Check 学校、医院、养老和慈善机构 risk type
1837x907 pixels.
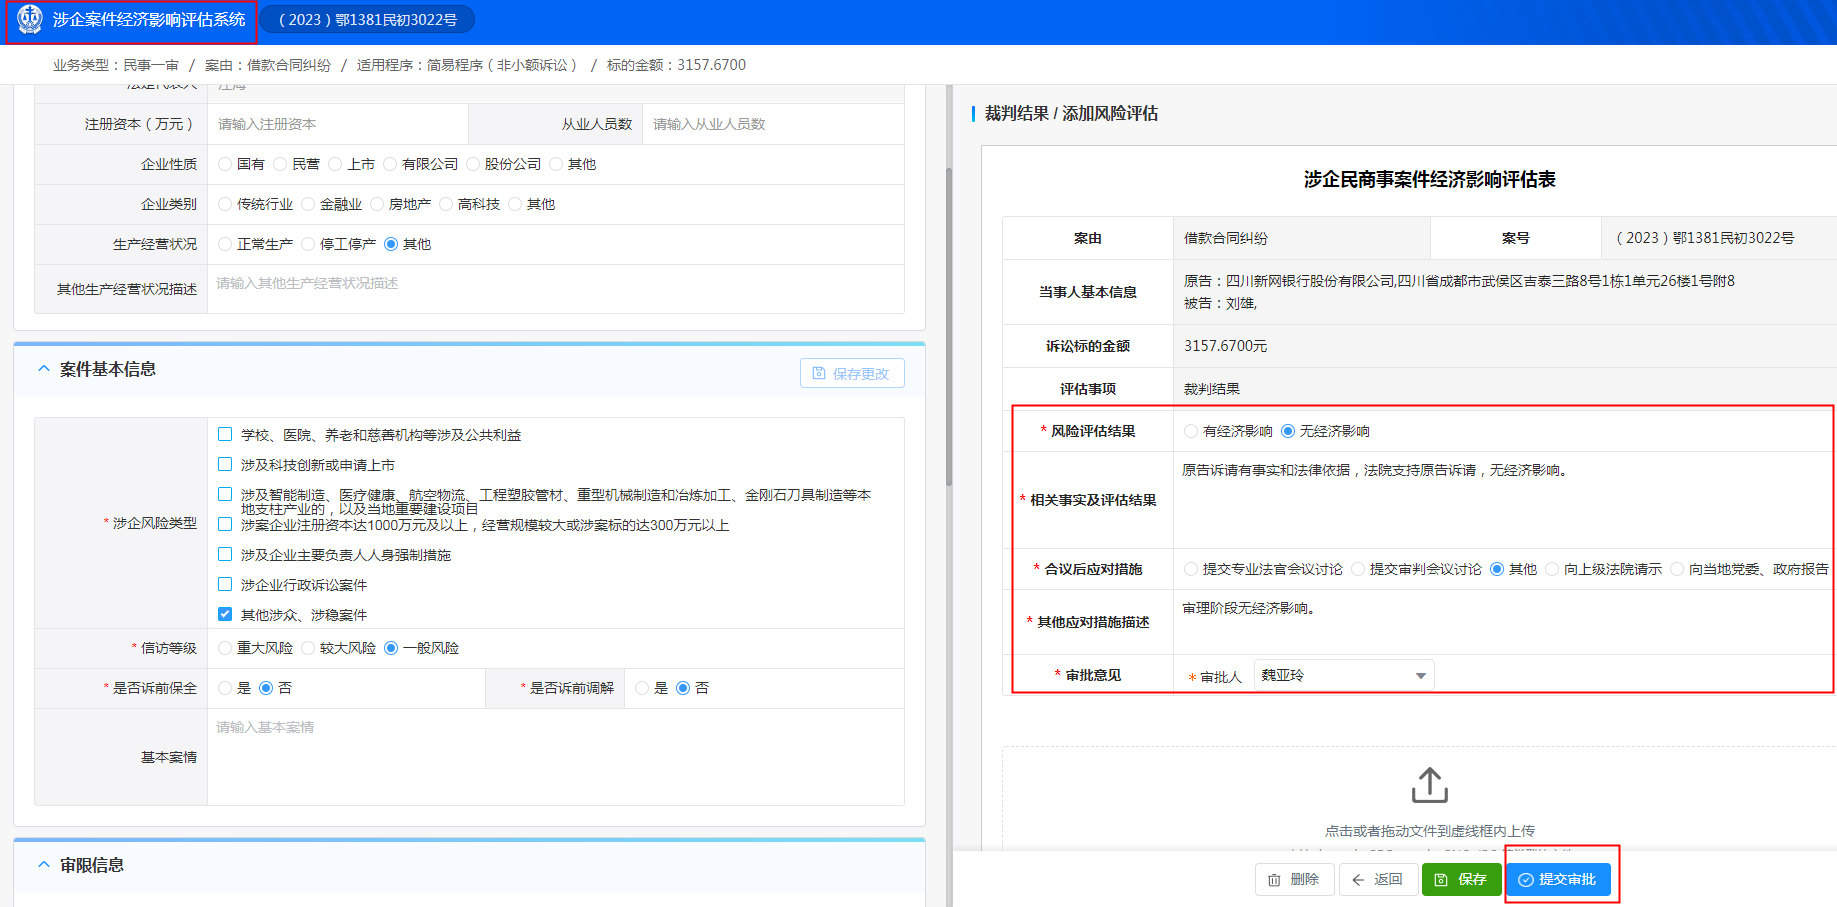[x=225, y=434]
